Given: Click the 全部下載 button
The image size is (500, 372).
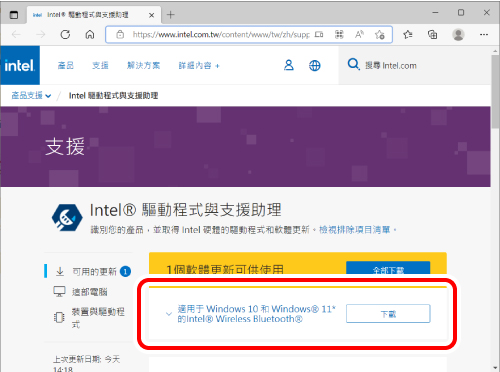Looking at the screenshot, I should (x=388, y=269).
